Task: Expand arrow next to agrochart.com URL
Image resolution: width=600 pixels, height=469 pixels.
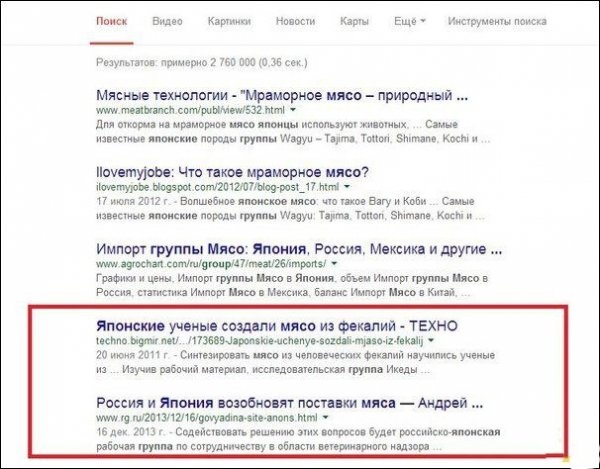Action: [x=334, y=264]
